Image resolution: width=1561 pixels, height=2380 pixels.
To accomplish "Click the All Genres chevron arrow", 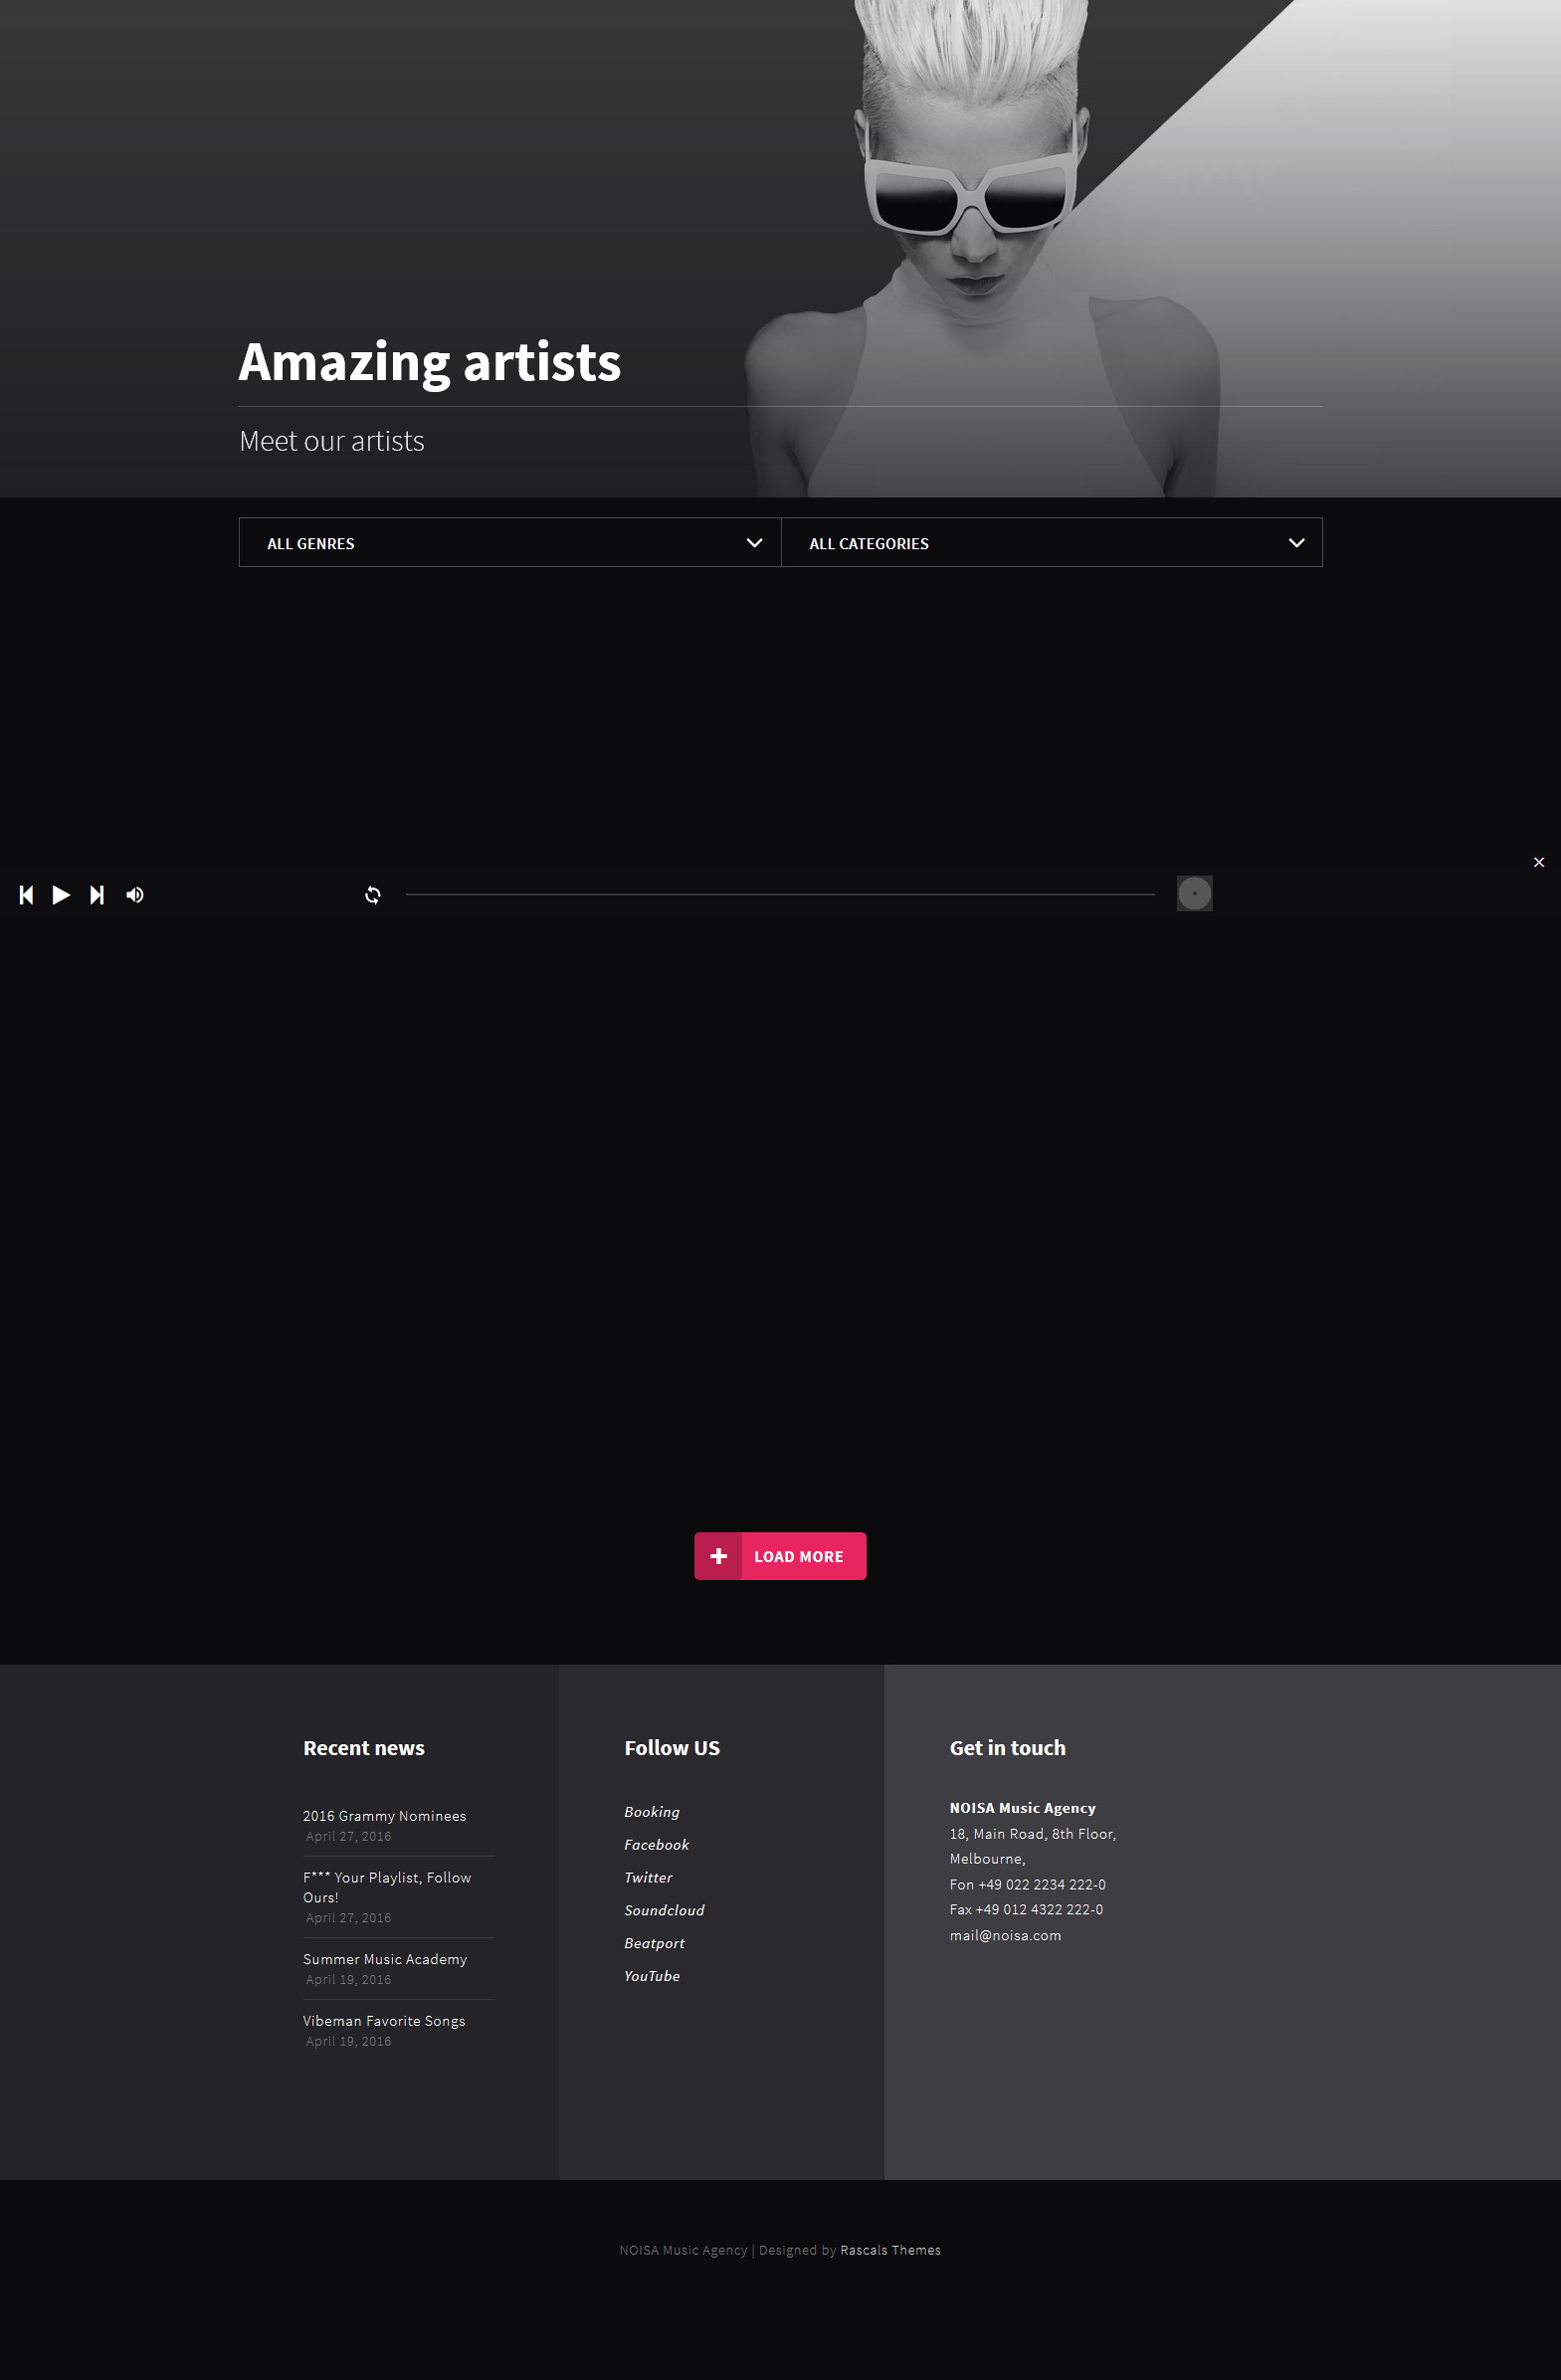I will (x=755, y=543).
